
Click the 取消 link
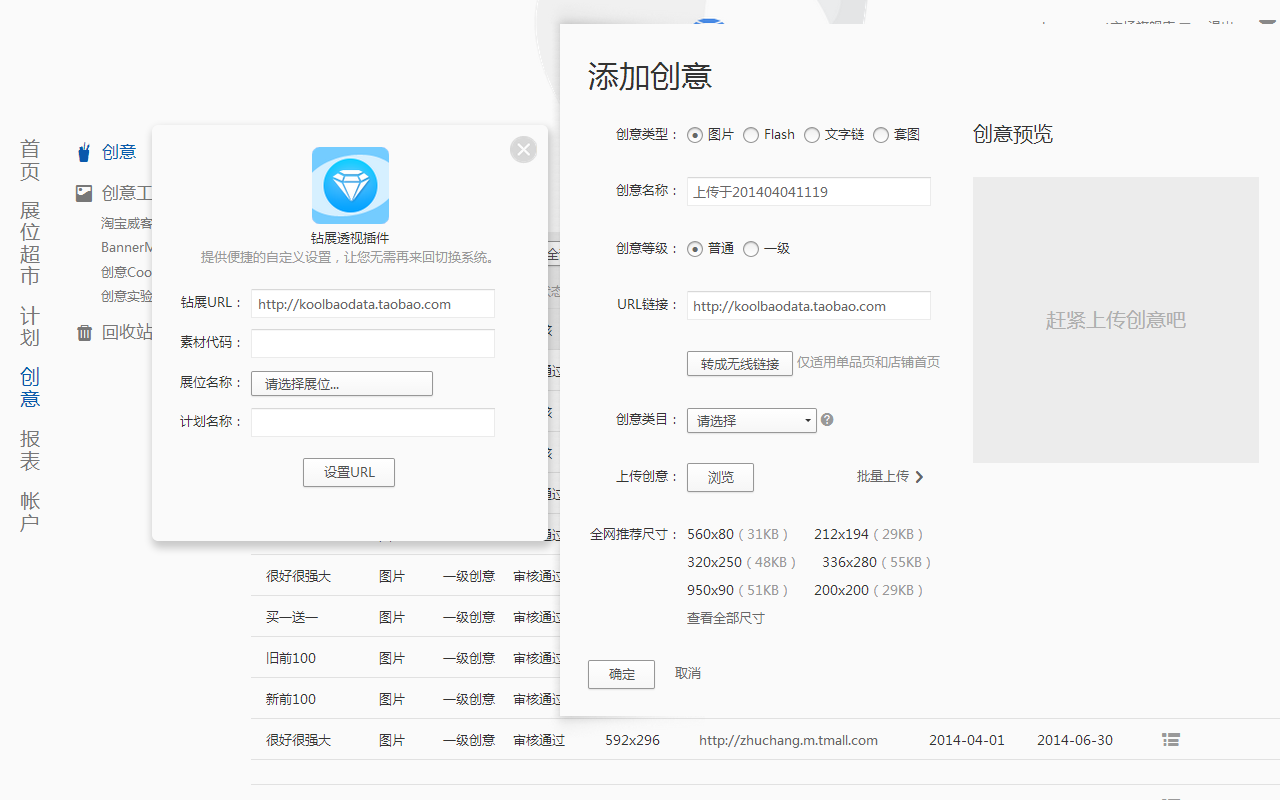[x=688, y=674]
